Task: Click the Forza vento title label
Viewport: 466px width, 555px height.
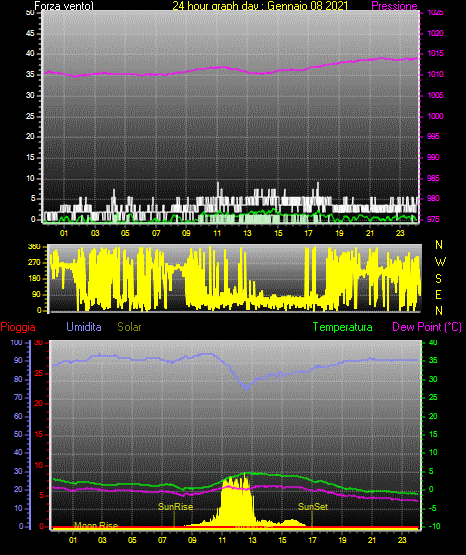Action: [x=64, y=6]
